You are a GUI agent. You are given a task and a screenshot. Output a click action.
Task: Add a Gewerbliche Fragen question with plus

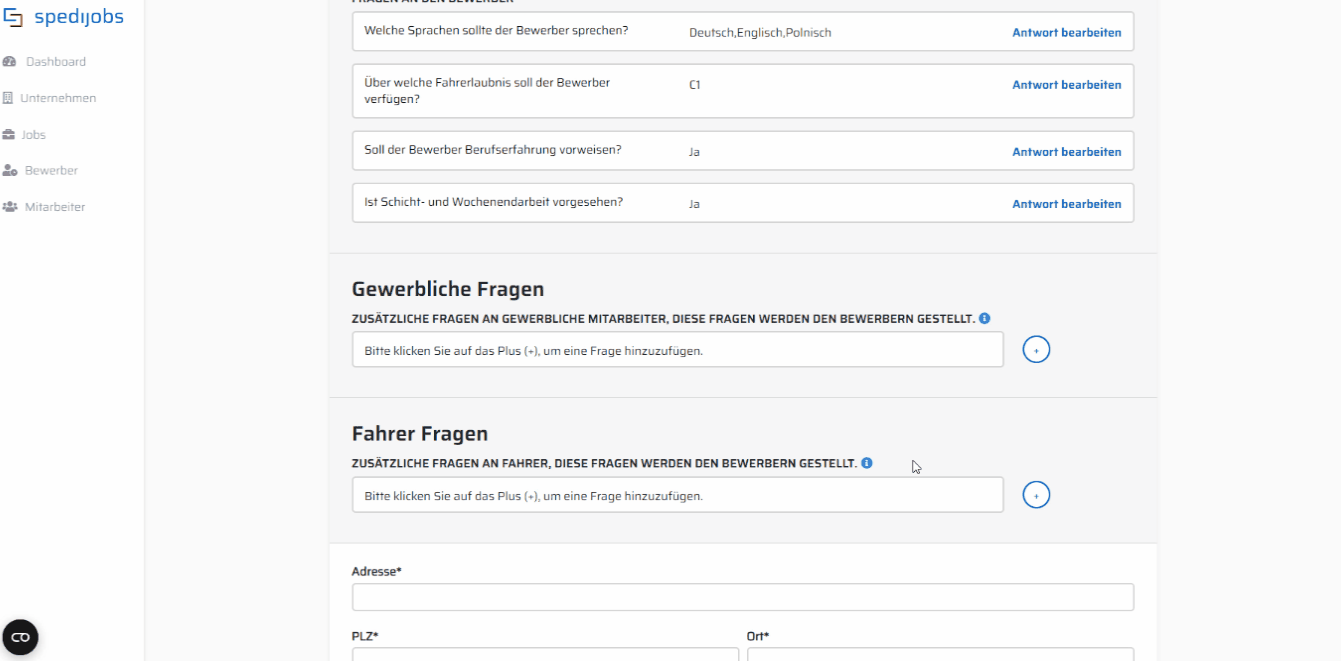(1036, 350)
